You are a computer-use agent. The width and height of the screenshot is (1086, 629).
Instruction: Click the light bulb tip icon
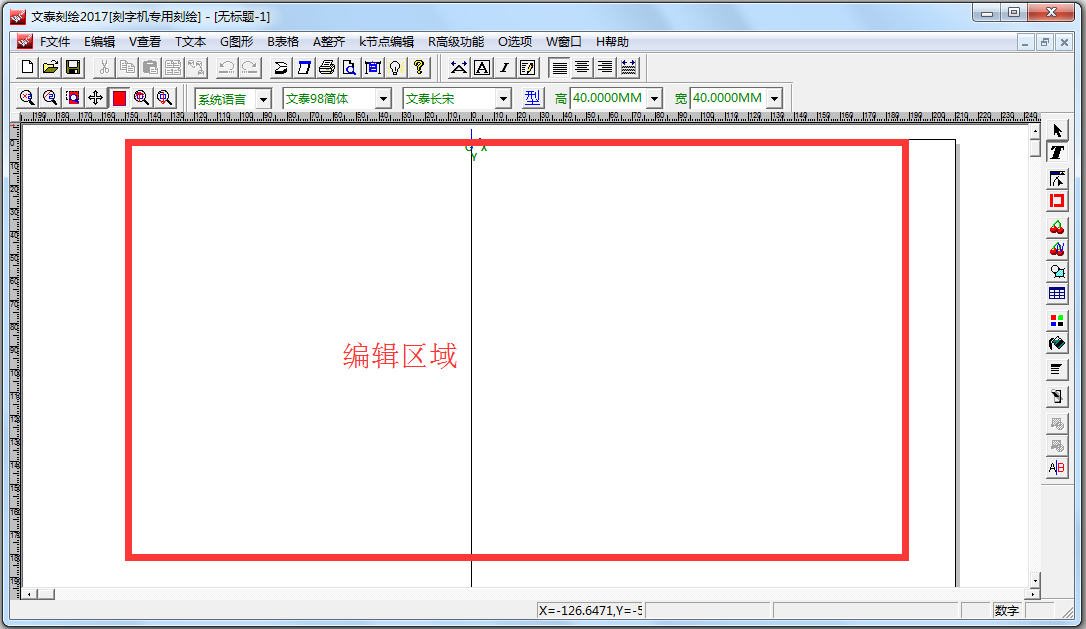(395, 67)
